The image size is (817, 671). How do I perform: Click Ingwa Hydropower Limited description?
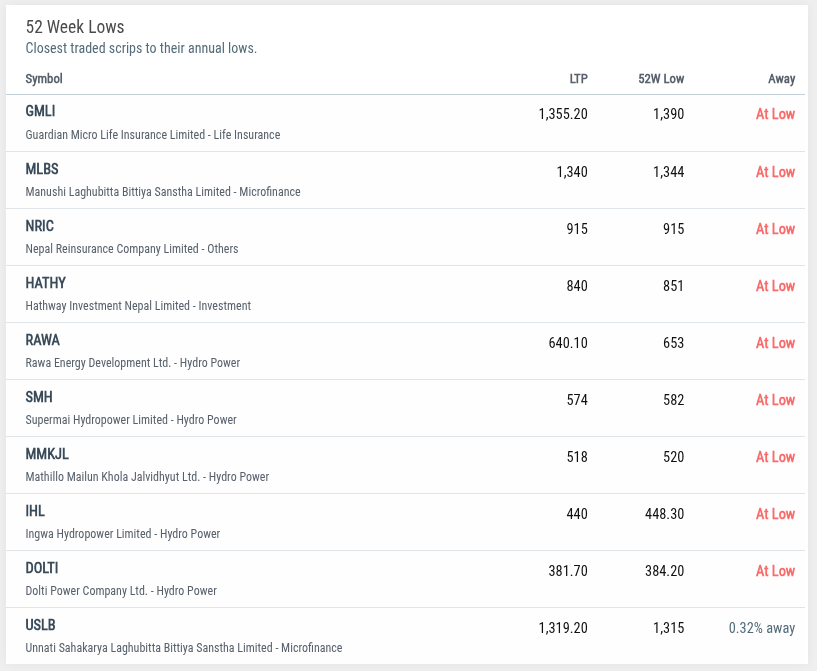pos(122,534)
